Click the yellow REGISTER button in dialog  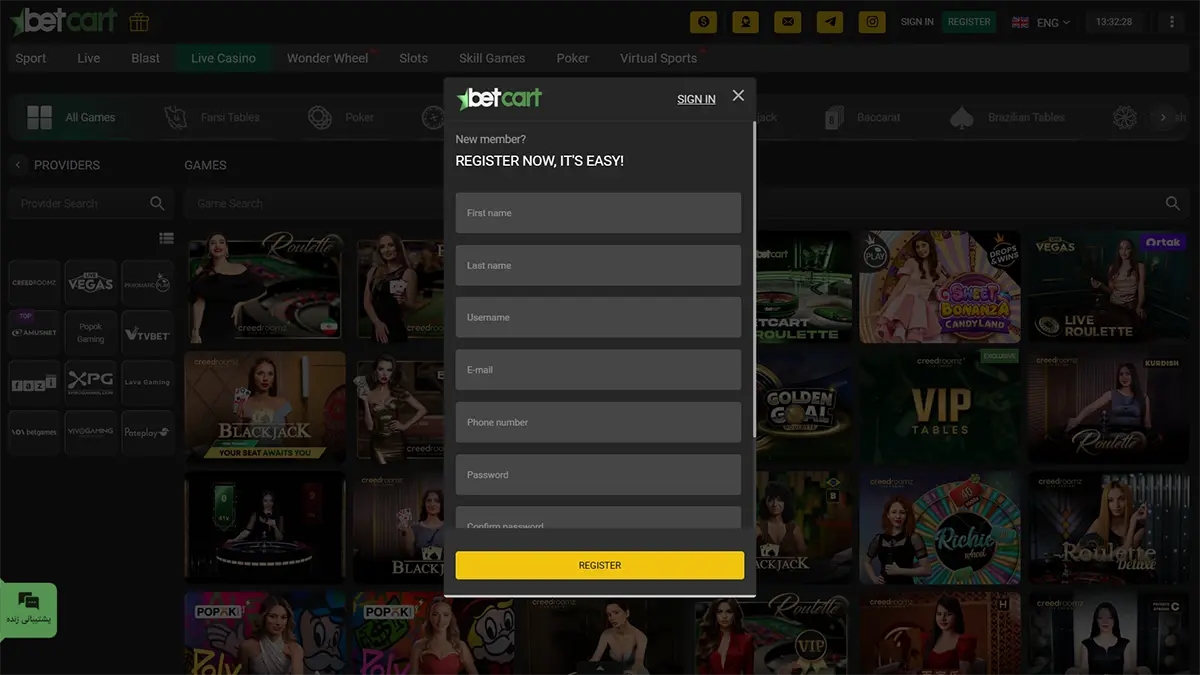[600, 565]
